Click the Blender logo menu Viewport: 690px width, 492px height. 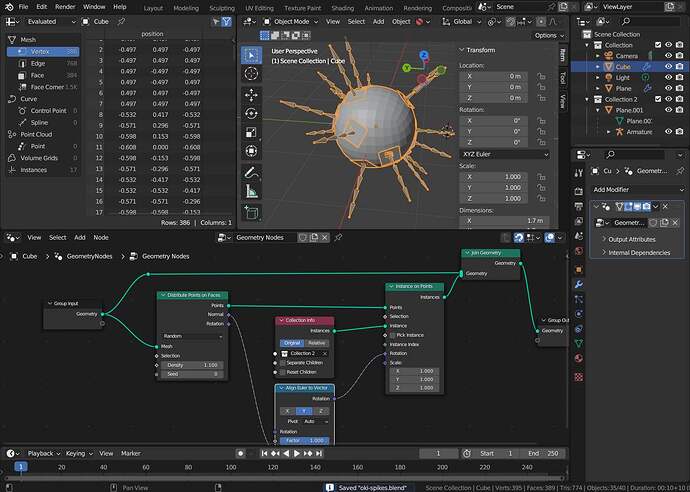(x=9, y=7)
